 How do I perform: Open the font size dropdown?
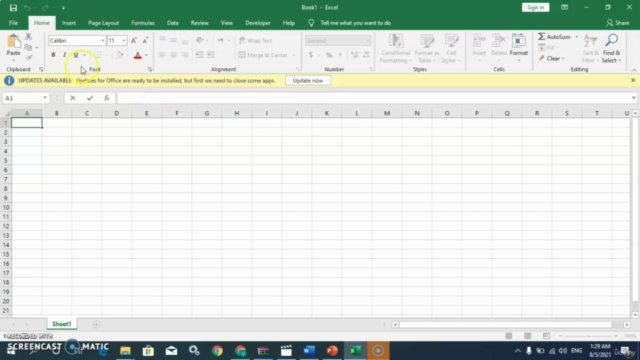pyautogui.click(x=124, y=40)
